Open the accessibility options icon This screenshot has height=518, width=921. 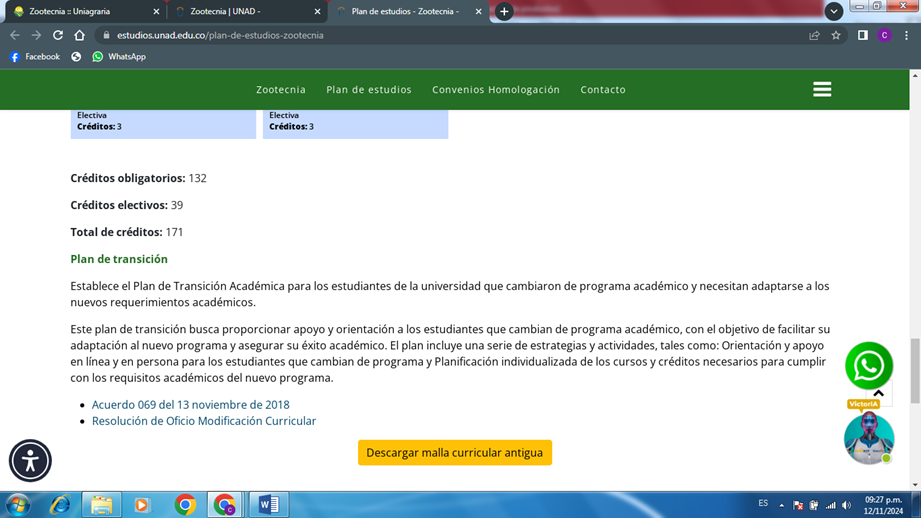[30, 460]
